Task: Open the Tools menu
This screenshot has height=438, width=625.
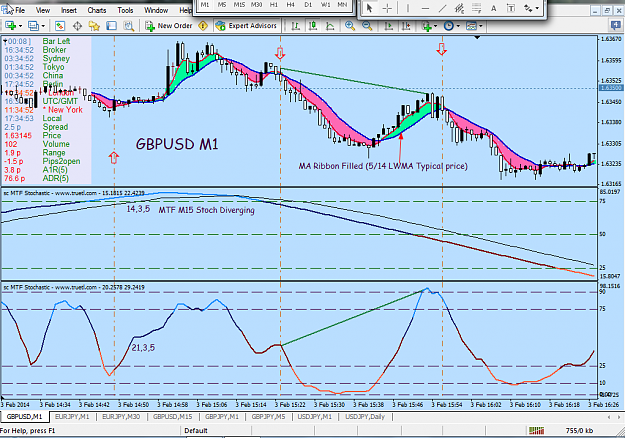Action: (125, 10)
